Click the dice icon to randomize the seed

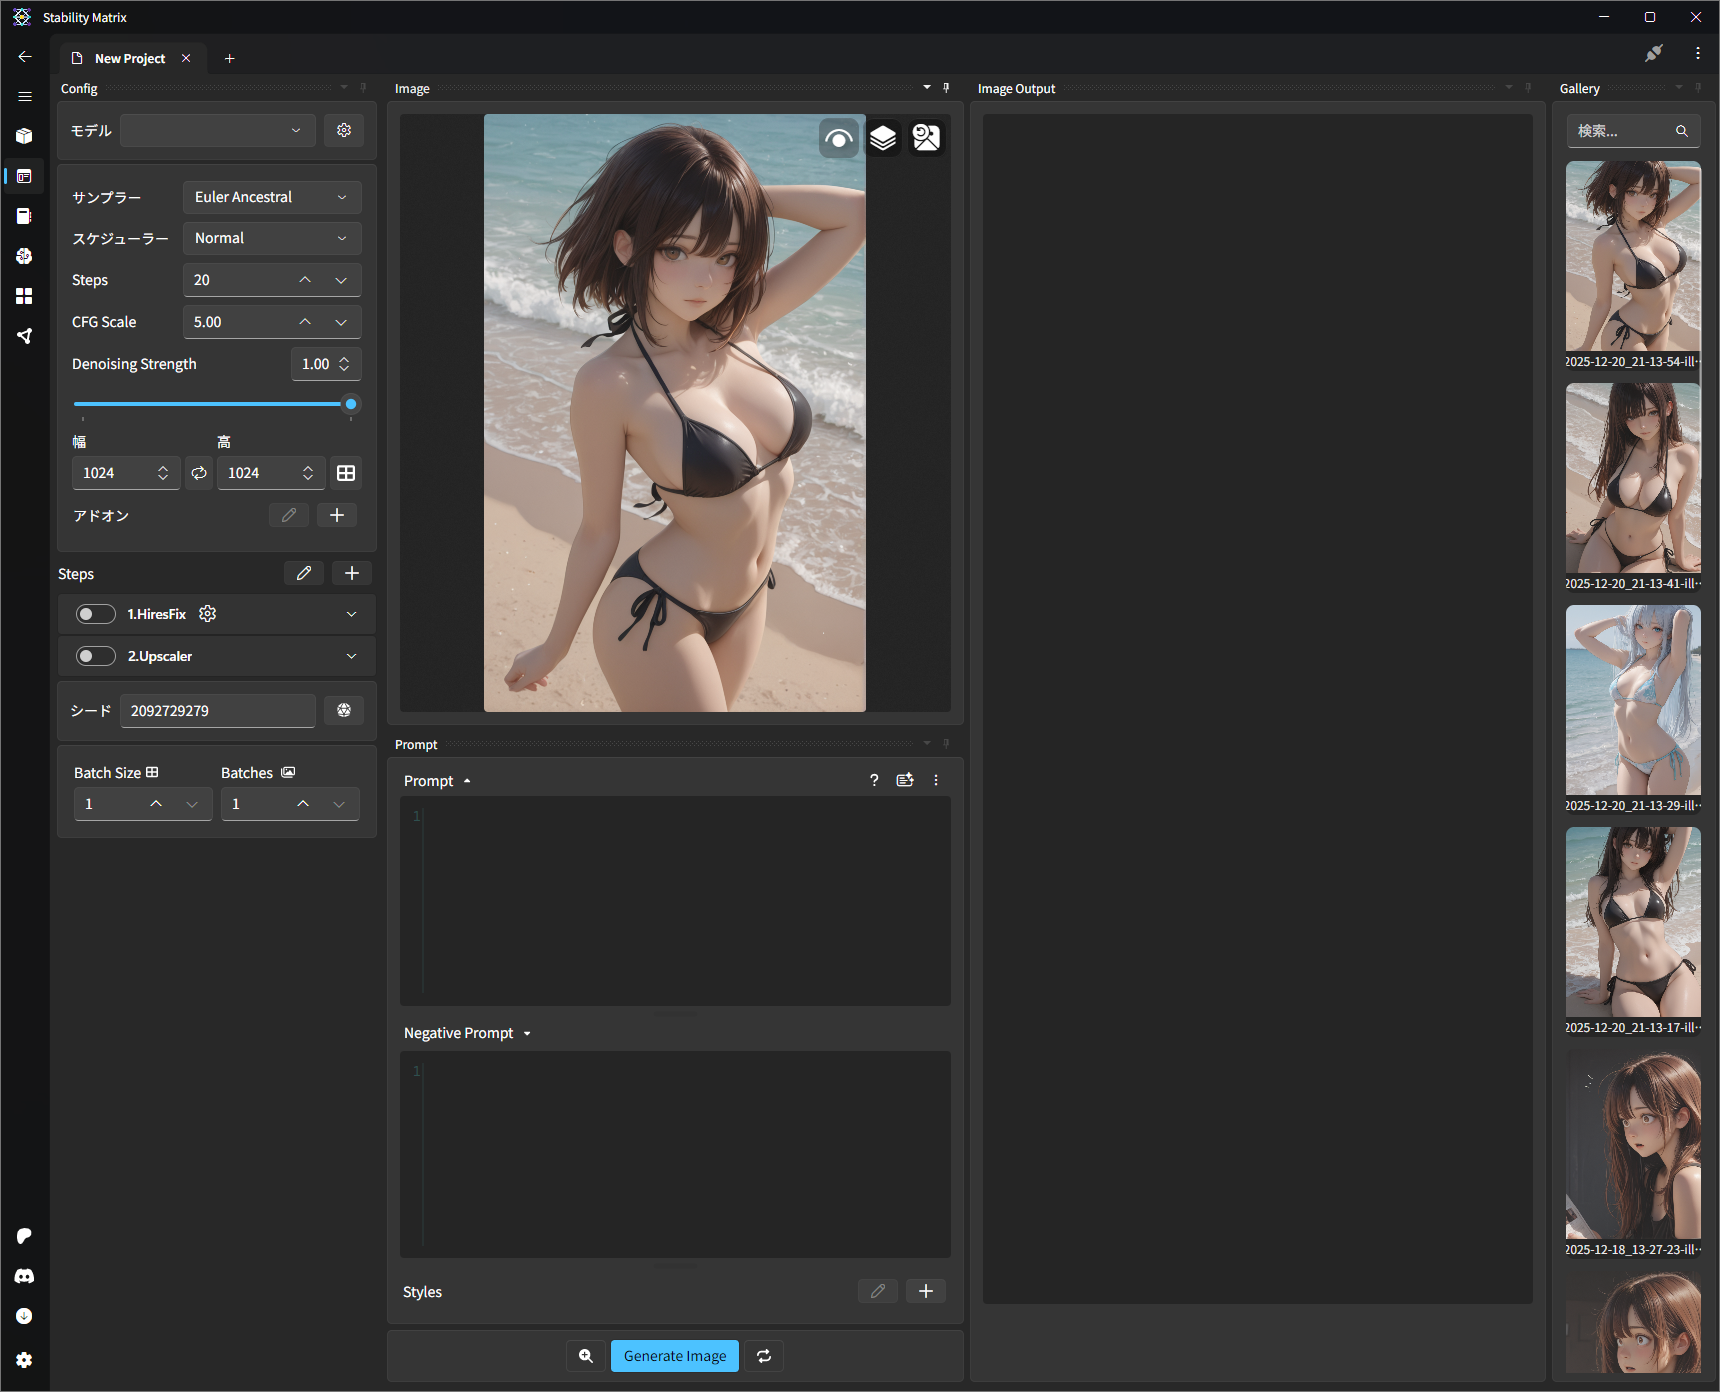344,710
